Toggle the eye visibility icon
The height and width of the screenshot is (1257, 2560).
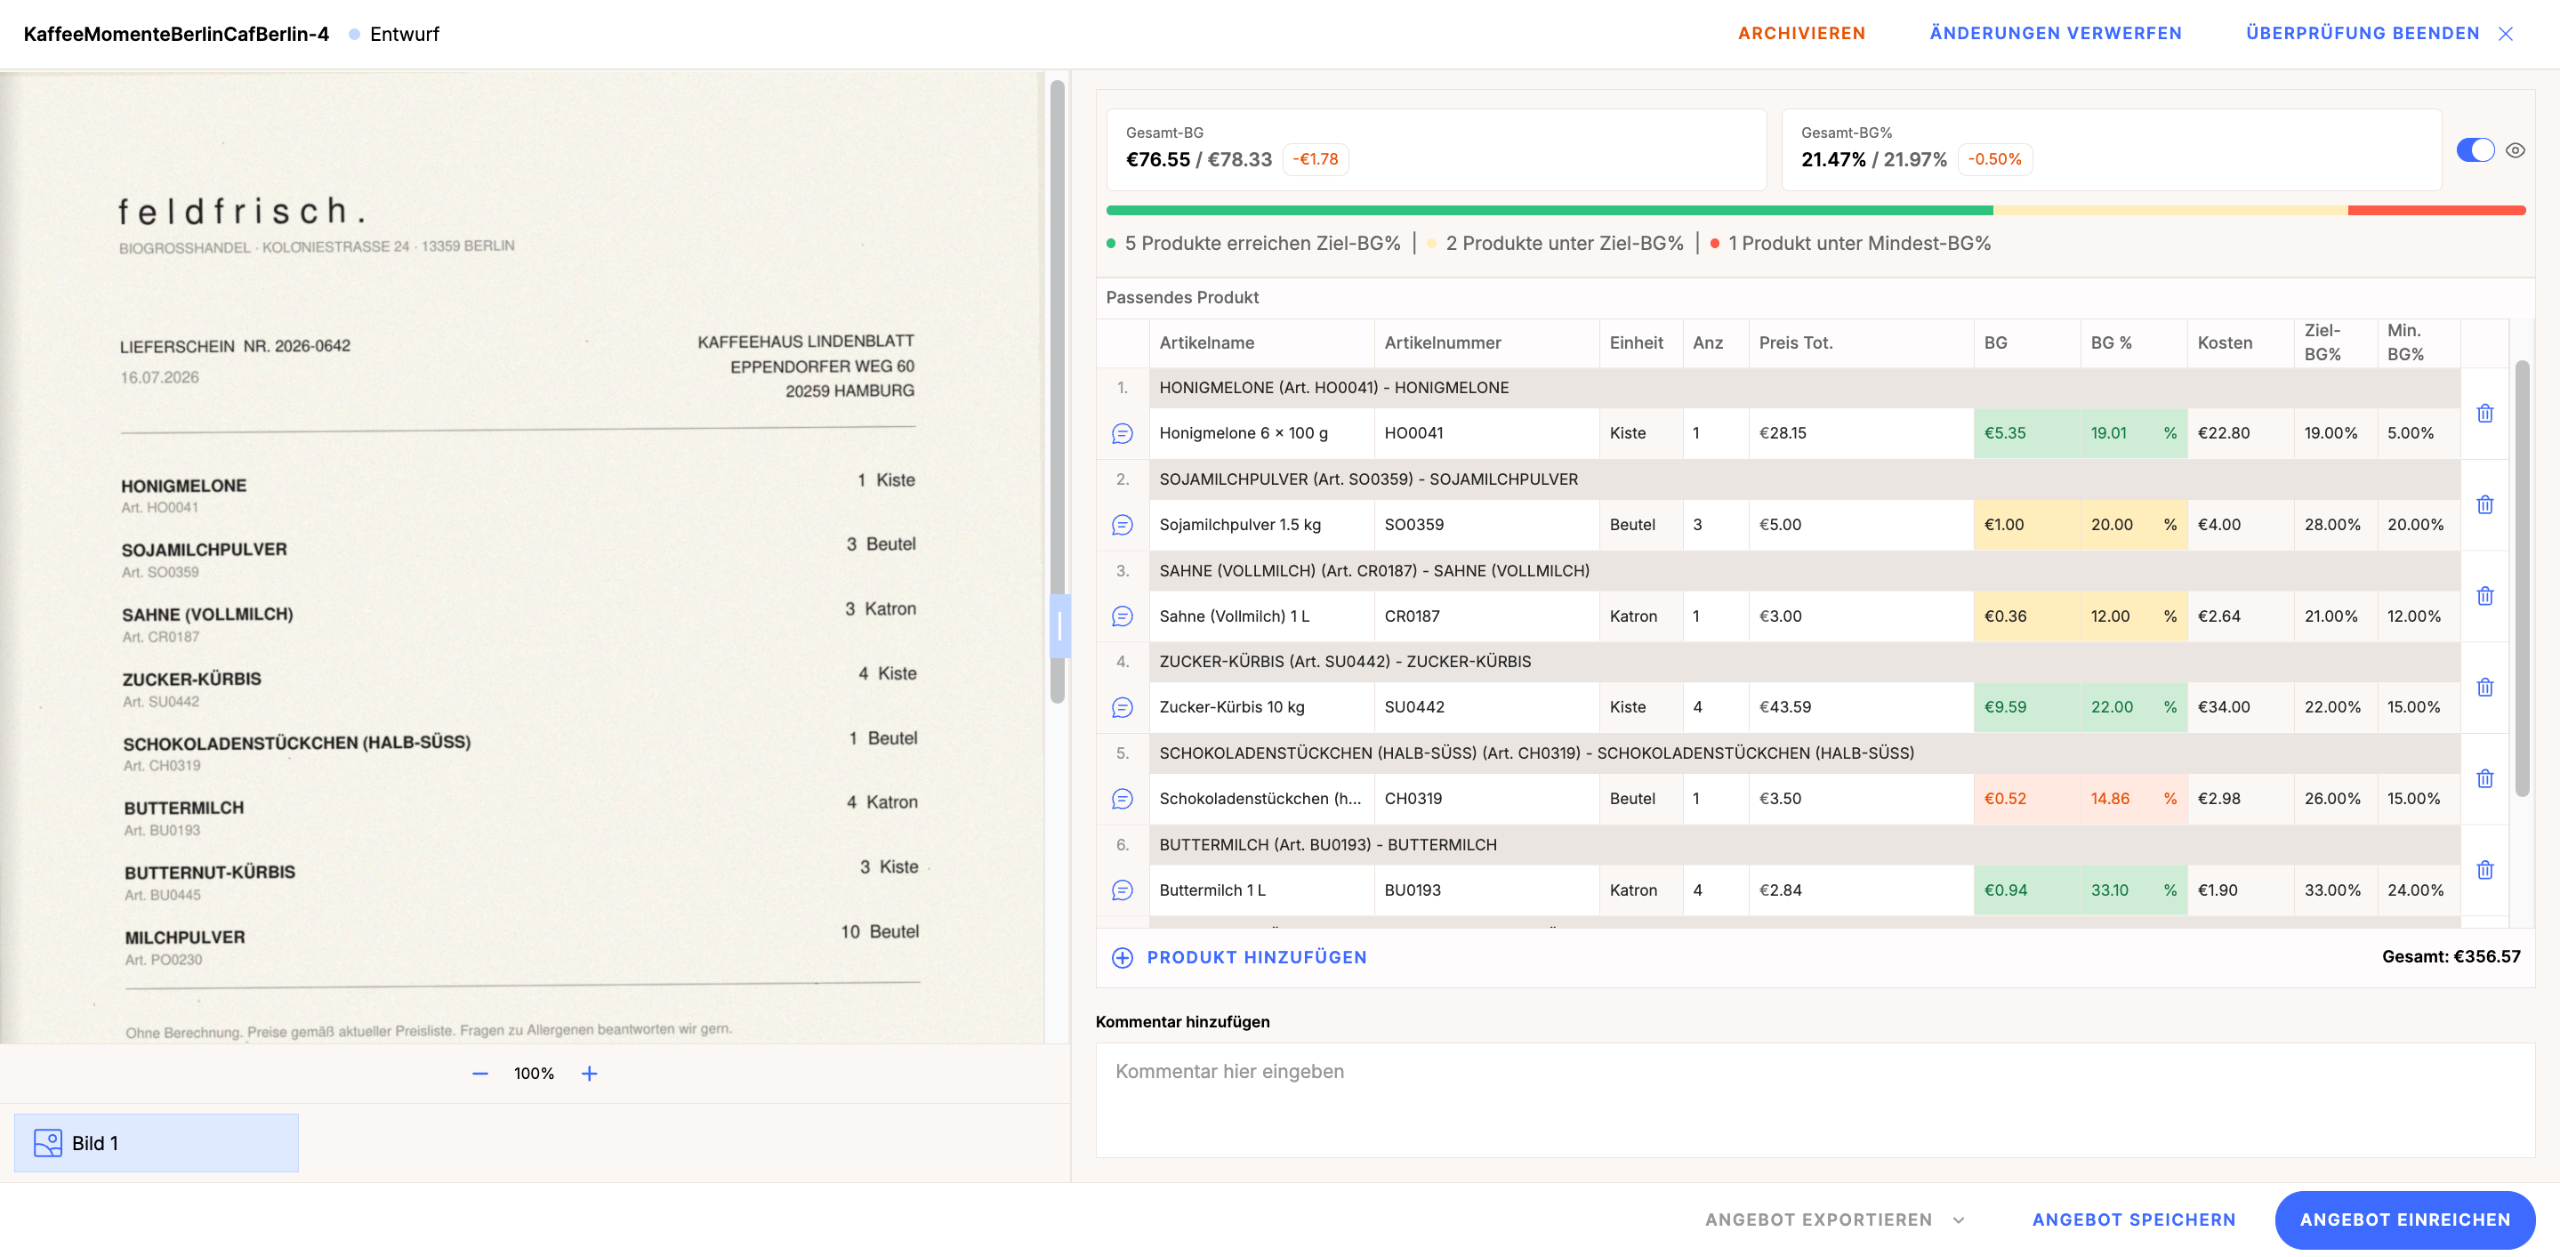coord(2516,150)
